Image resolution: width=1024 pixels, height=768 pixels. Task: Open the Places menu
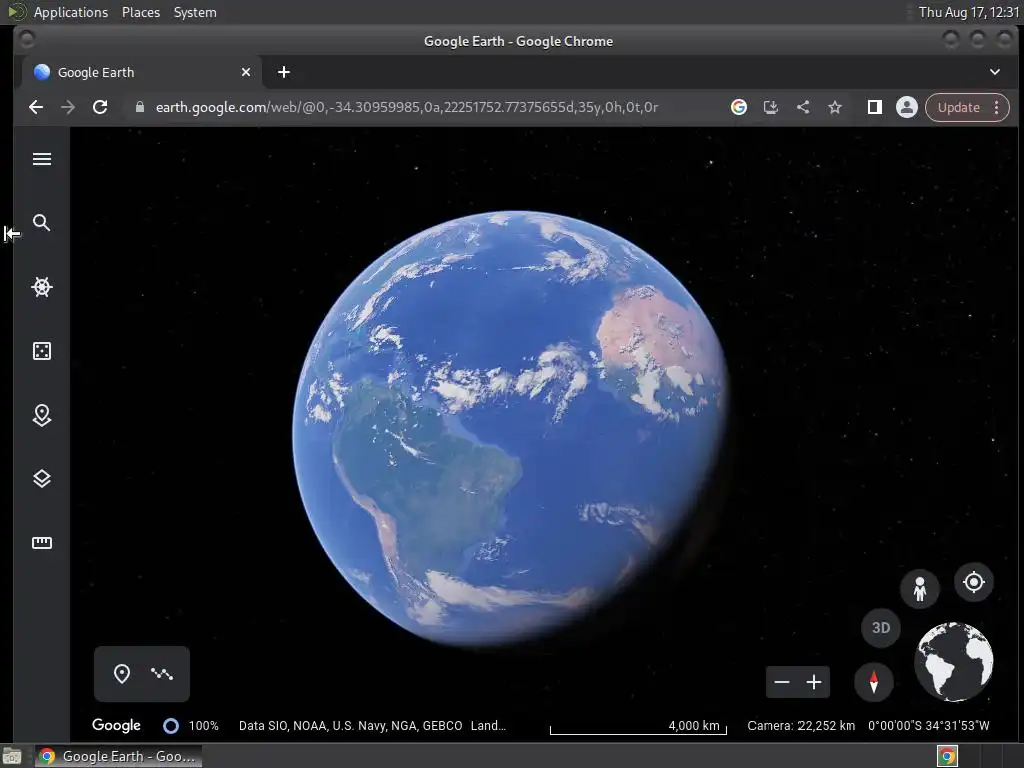tap(140, 12)
